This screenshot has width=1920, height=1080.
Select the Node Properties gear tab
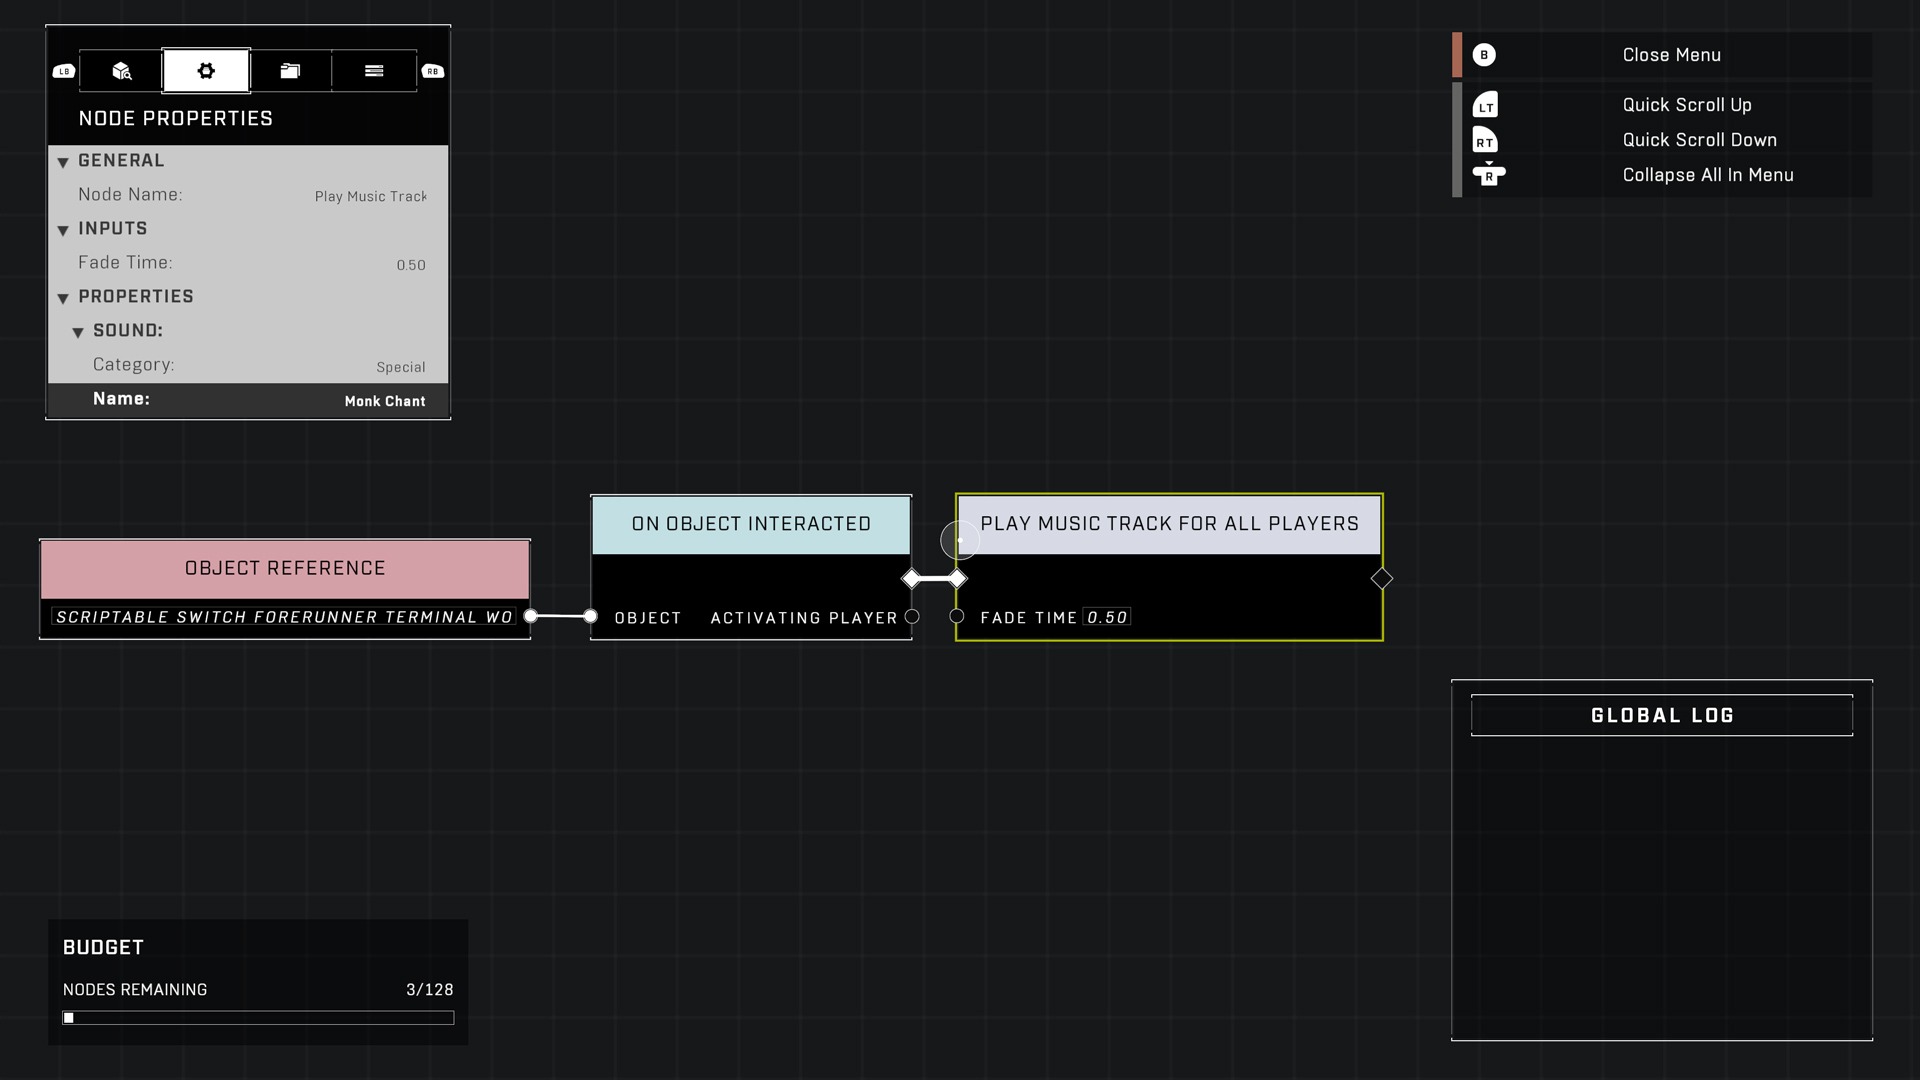pos(206,71)
